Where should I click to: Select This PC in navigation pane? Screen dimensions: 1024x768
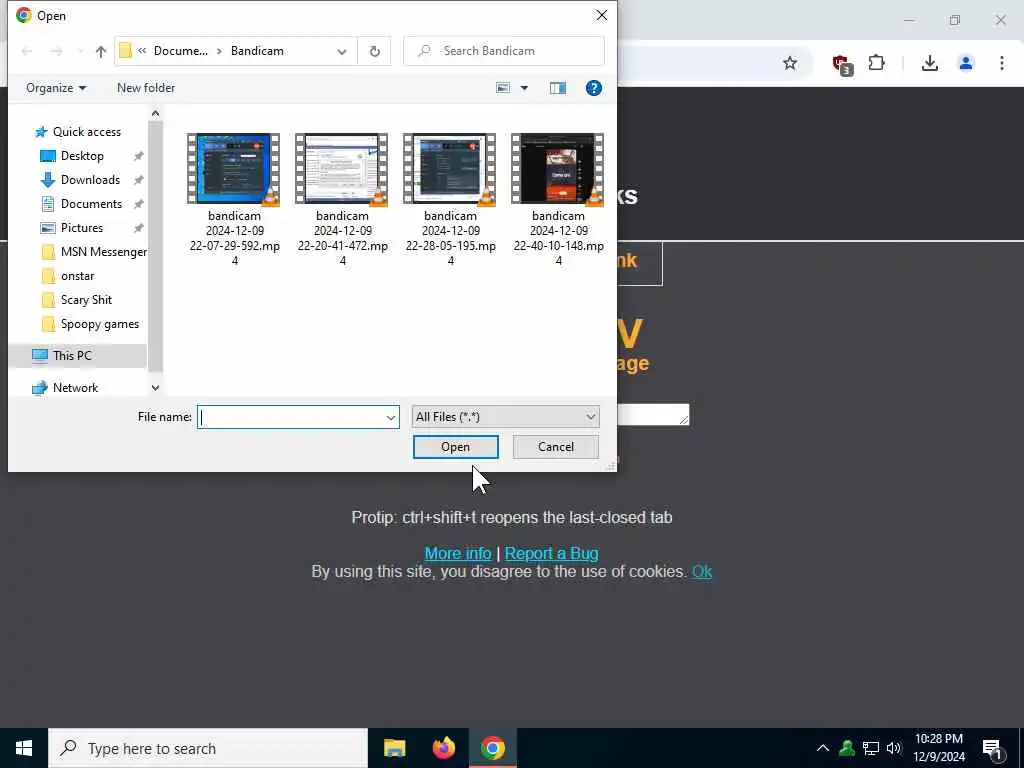(72, 356)
